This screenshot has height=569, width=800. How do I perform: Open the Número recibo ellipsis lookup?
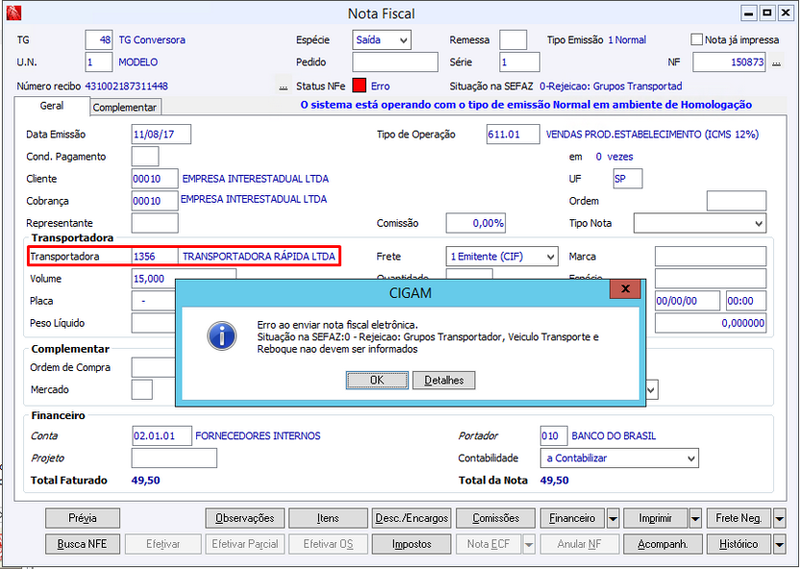click(x=283, y=86)
